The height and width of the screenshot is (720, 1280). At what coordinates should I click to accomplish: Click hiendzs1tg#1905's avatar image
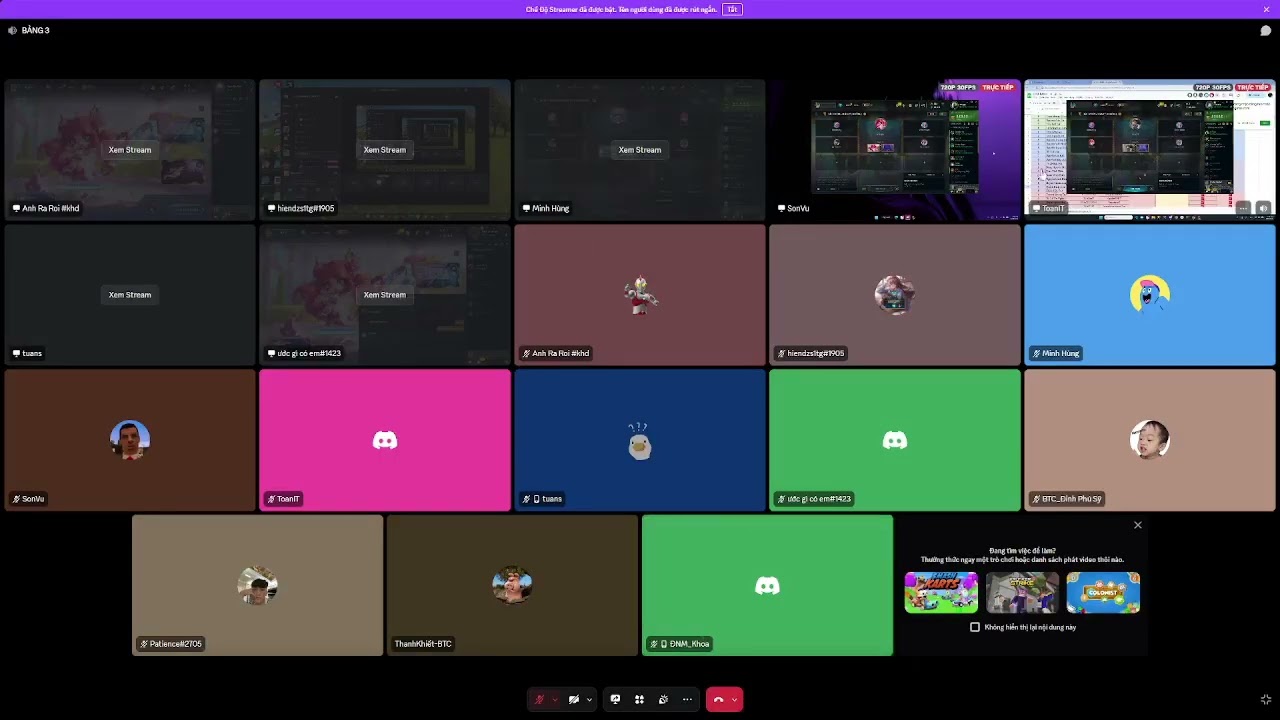coord(895,295)
